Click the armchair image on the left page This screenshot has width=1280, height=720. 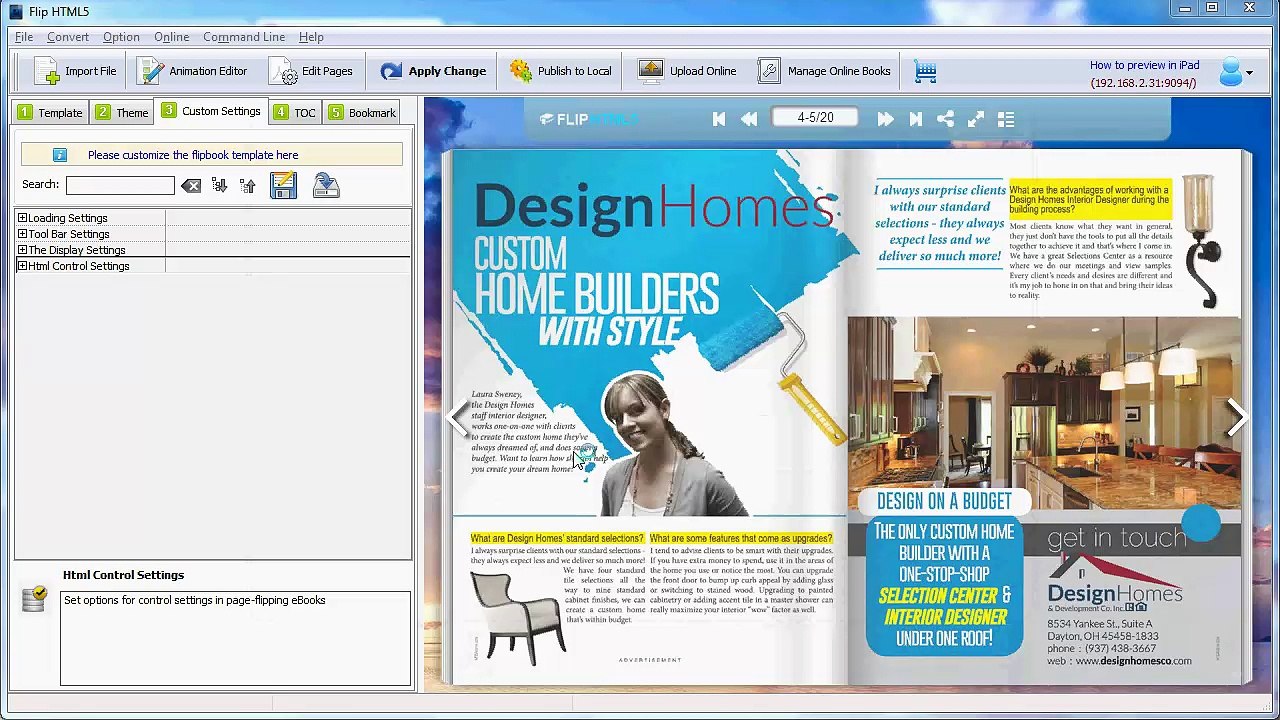(517, 618)
